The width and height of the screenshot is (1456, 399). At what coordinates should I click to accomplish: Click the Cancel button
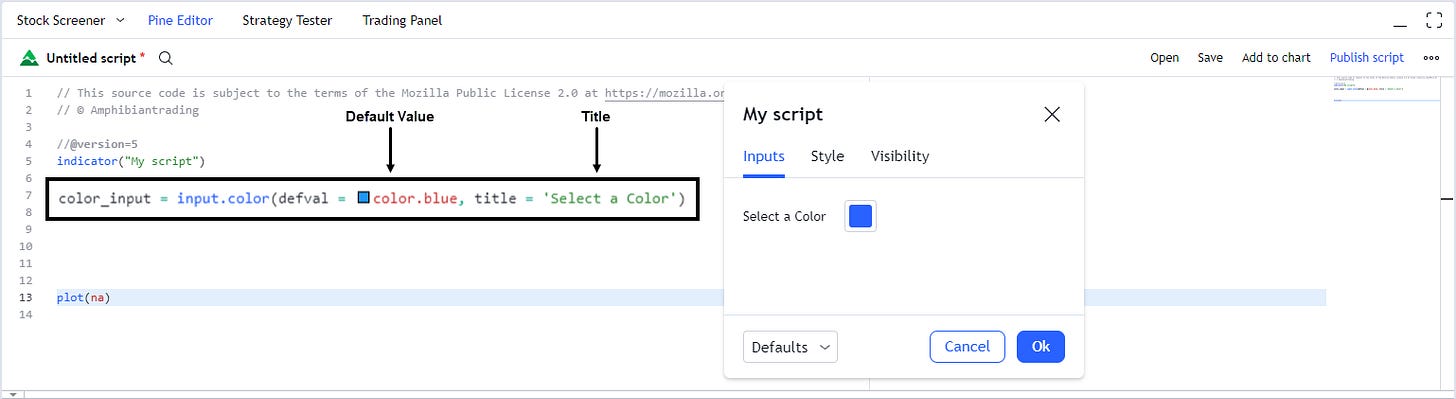tap(967, 347)
